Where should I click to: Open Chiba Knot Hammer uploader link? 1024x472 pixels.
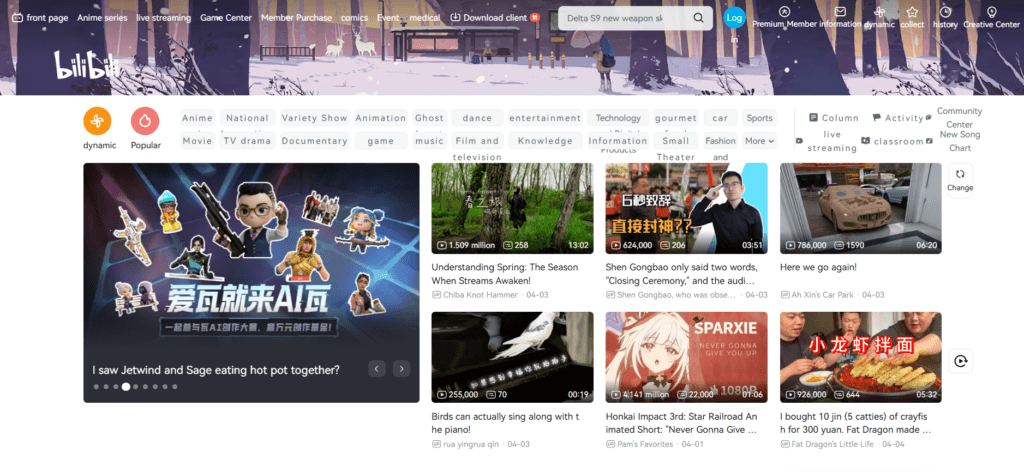(x=481, y=295)
